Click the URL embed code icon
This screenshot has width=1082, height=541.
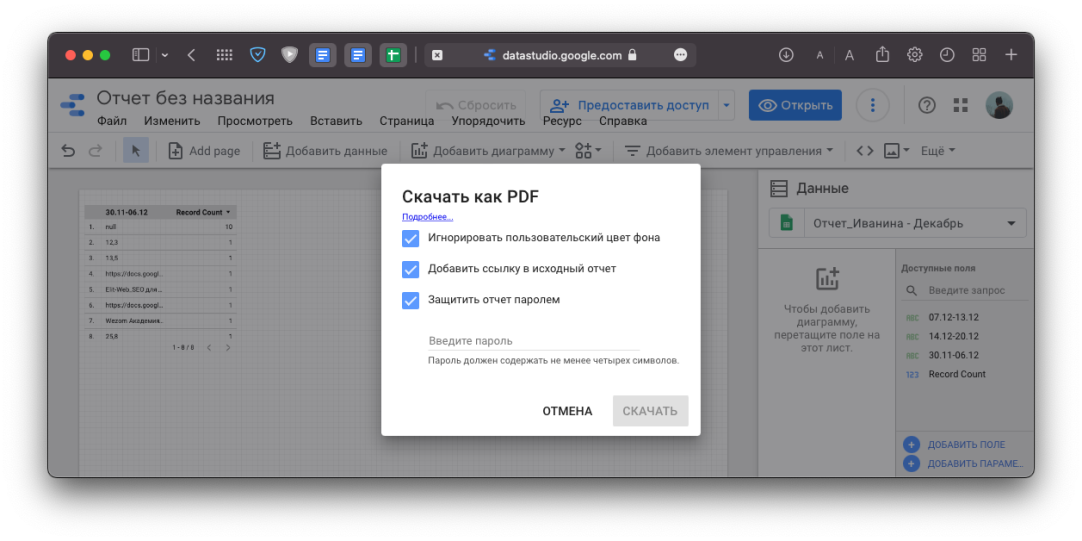coord(865,150)
